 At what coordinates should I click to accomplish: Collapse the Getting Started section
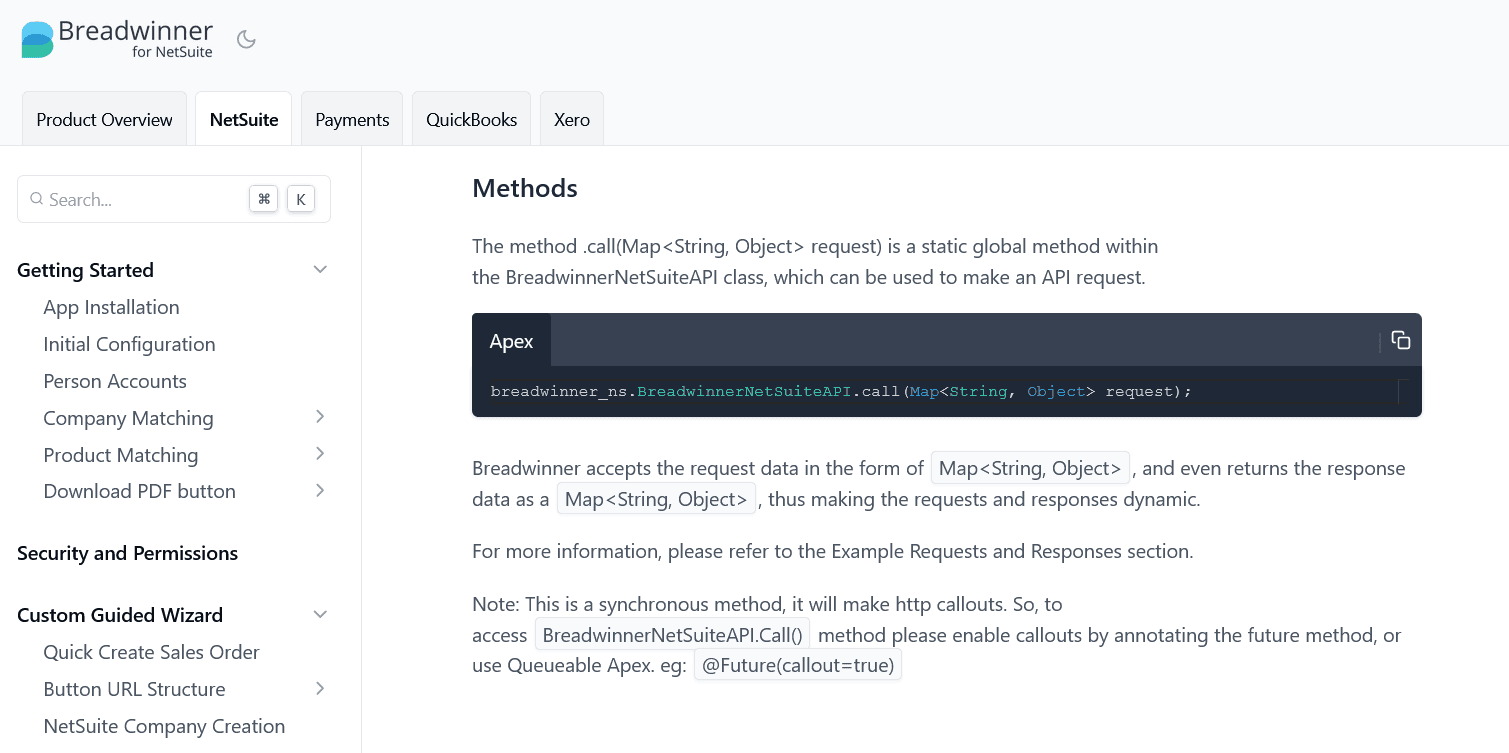tap(320, 270)
